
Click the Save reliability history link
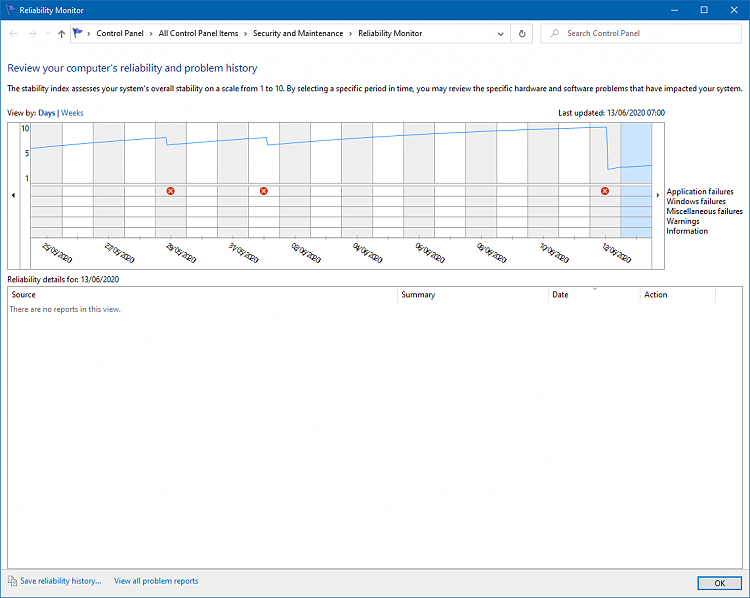61,581
